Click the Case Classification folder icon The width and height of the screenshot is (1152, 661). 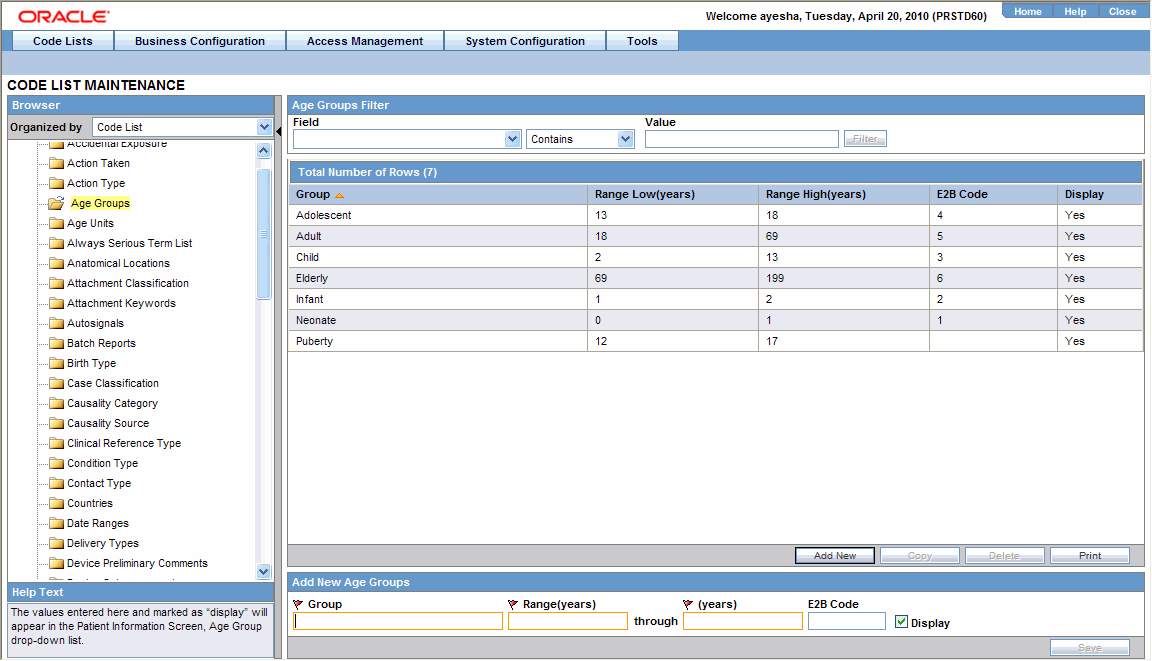57,383
